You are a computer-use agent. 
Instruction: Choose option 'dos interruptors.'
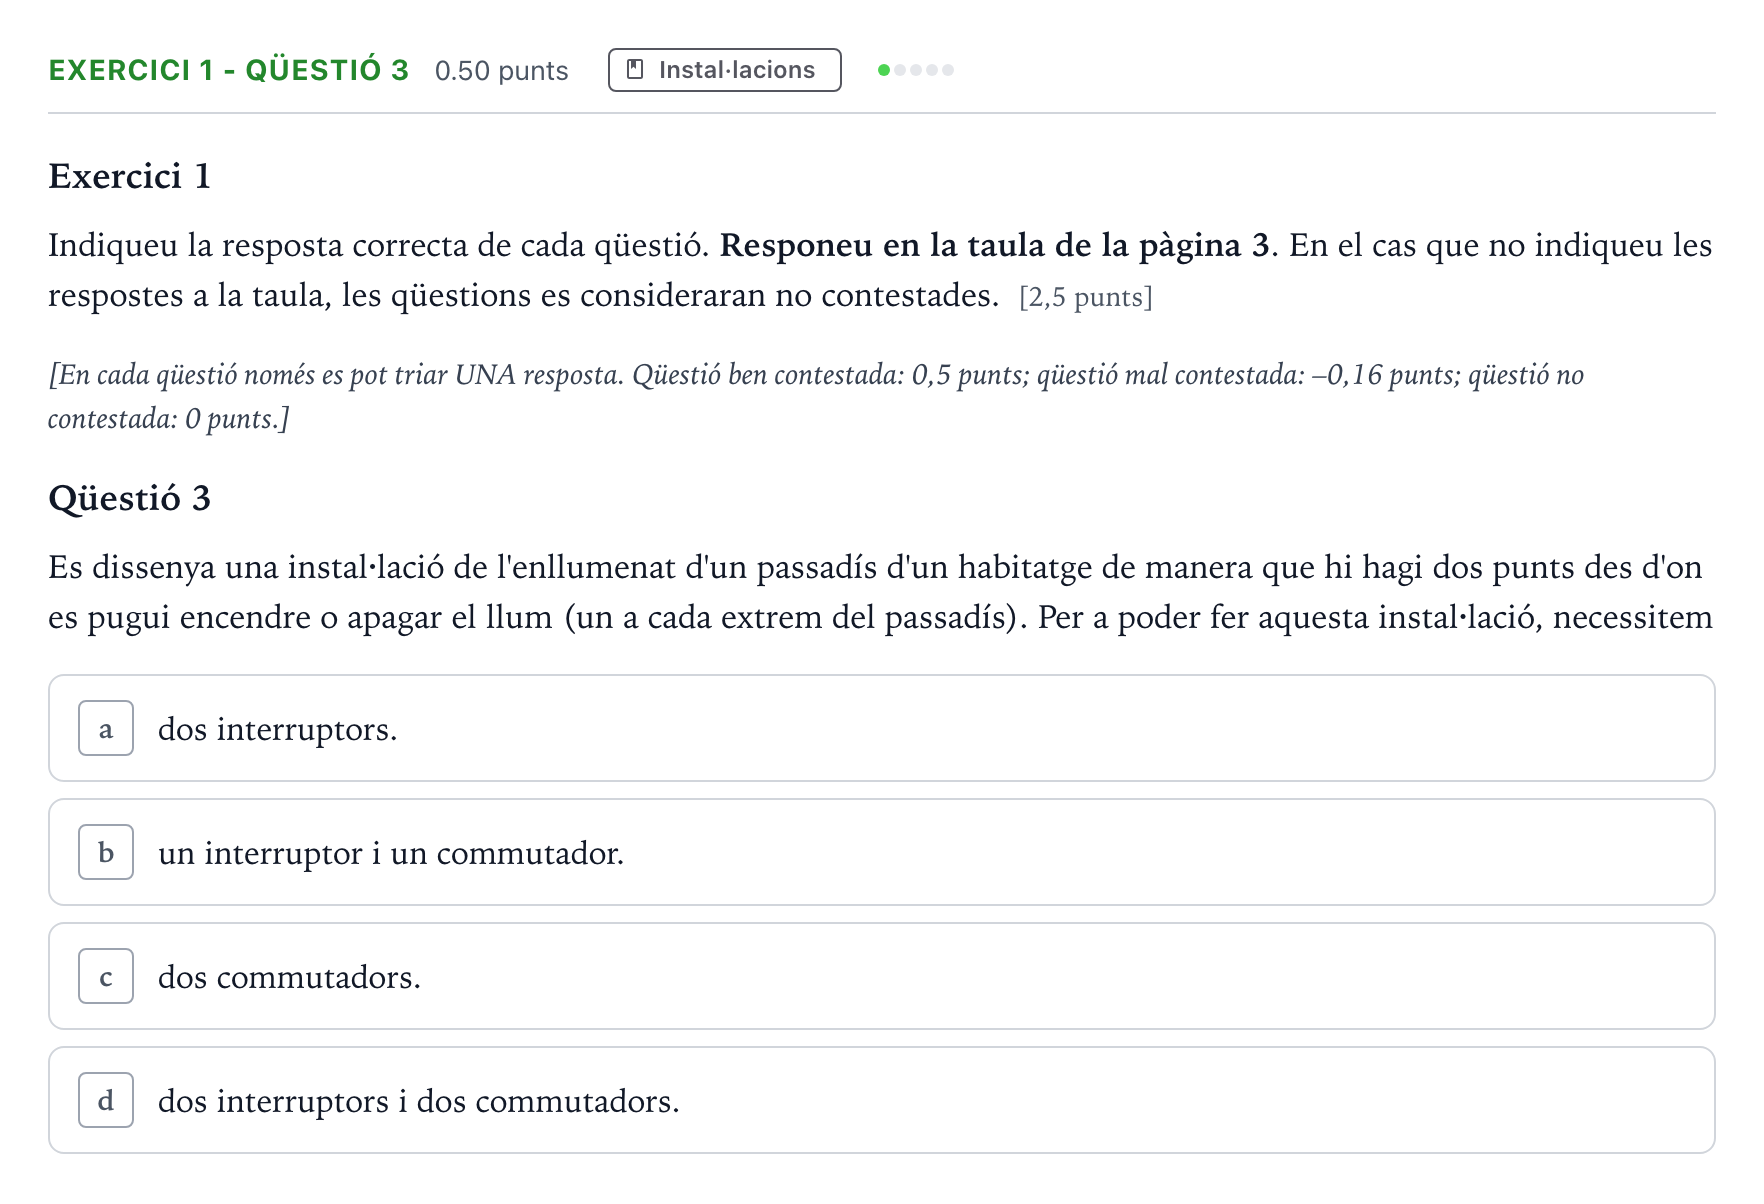pyautogui.click(x=882, y=729)
